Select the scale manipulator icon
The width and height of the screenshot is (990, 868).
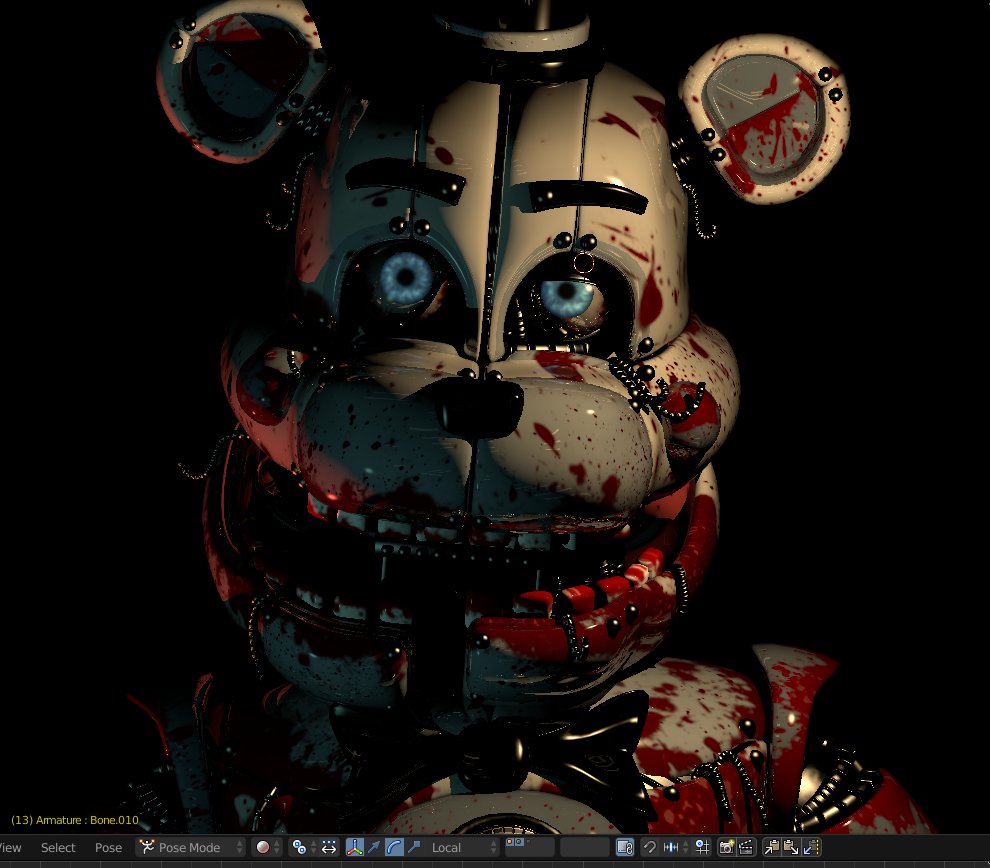(x=414, y=847)
